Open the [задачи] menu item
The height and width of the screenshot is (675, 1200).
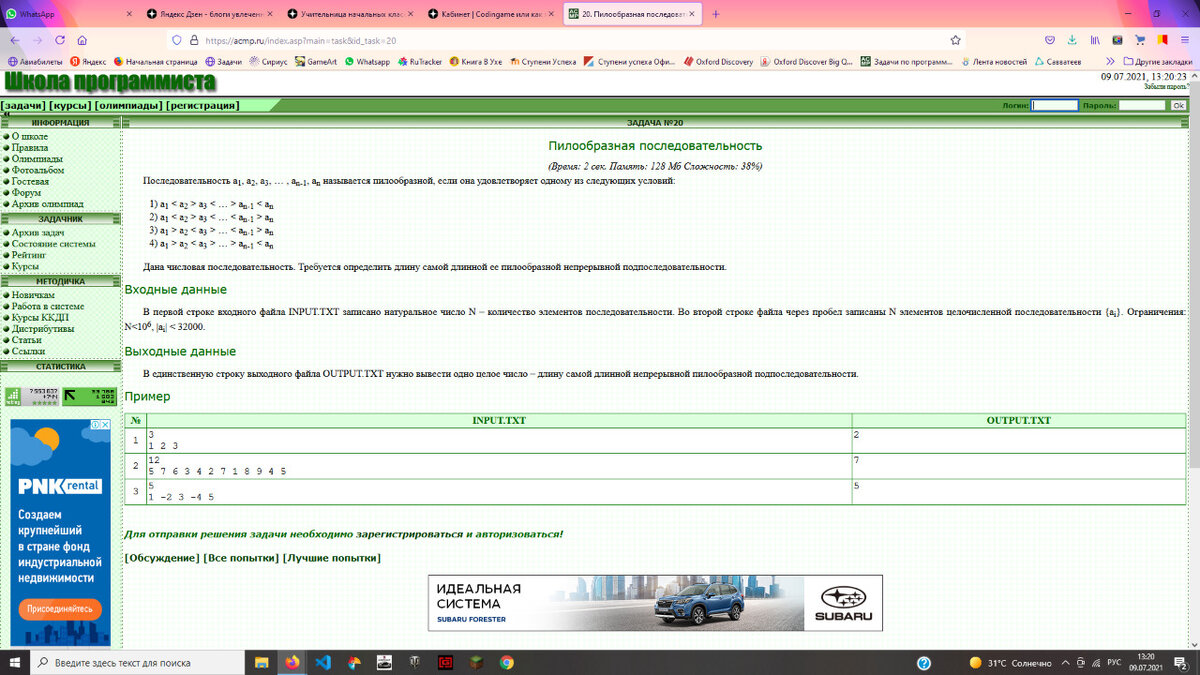coord(24,105)
